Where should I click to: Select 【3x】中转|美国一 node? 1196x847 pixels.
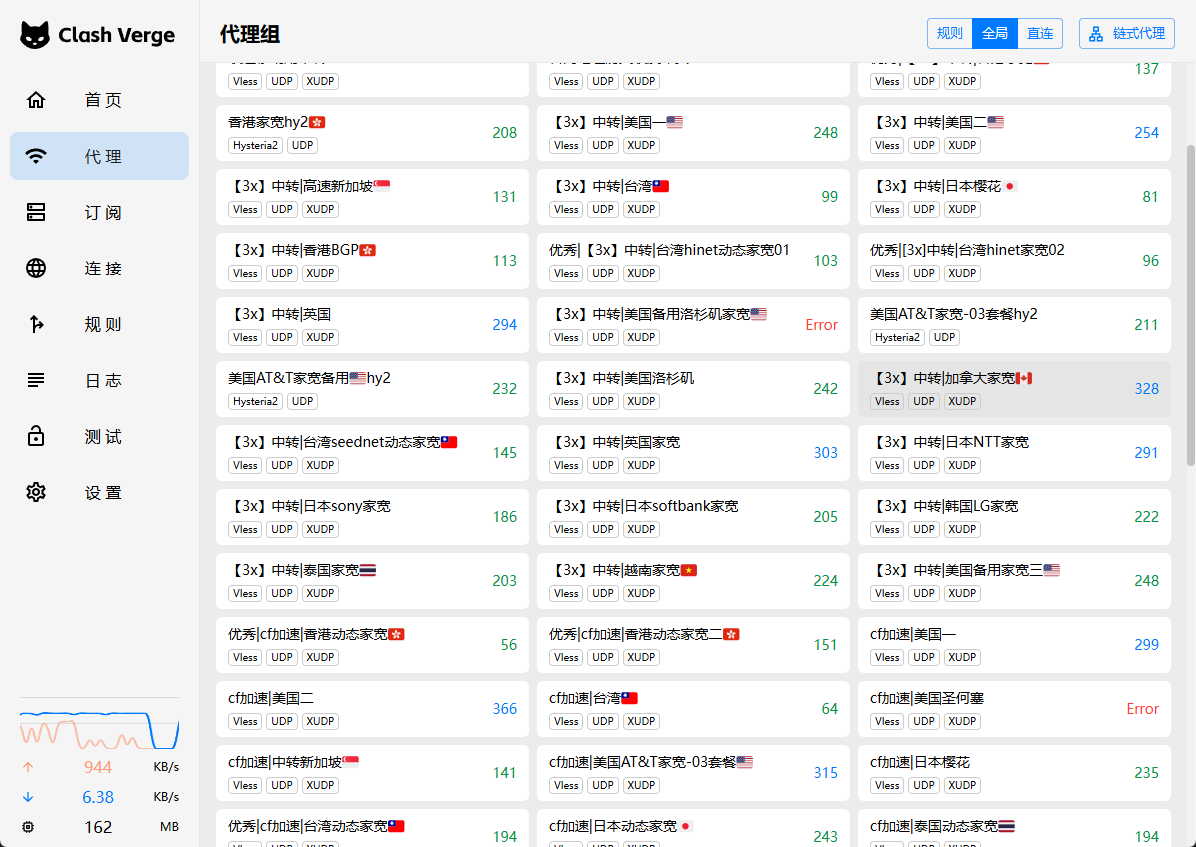coord(693,133)
